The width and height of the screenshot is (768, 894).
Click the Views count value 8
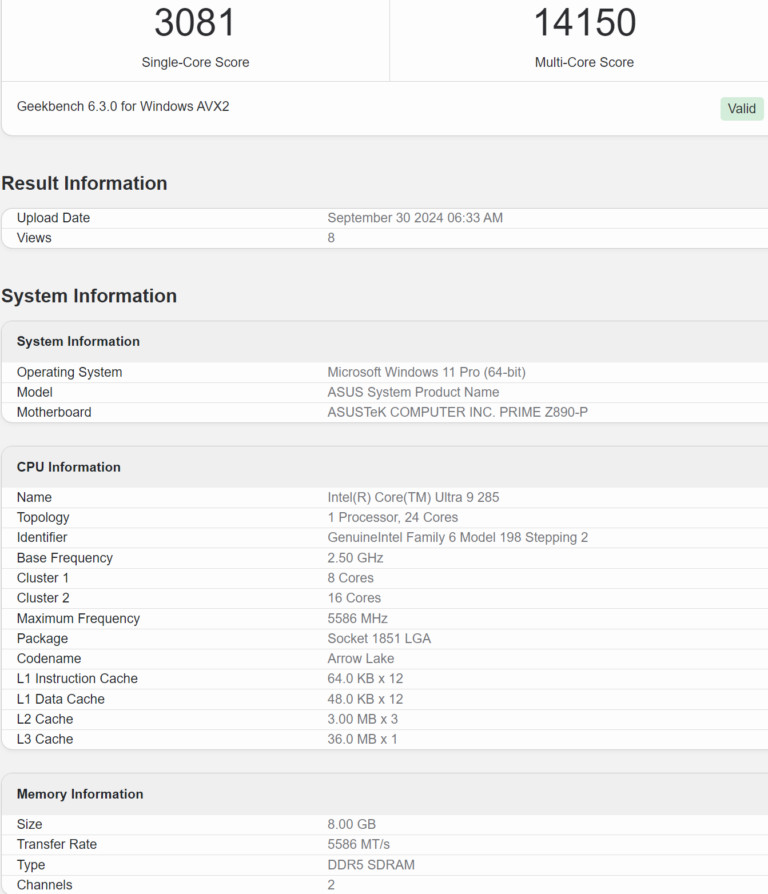[x=331, y=238]
